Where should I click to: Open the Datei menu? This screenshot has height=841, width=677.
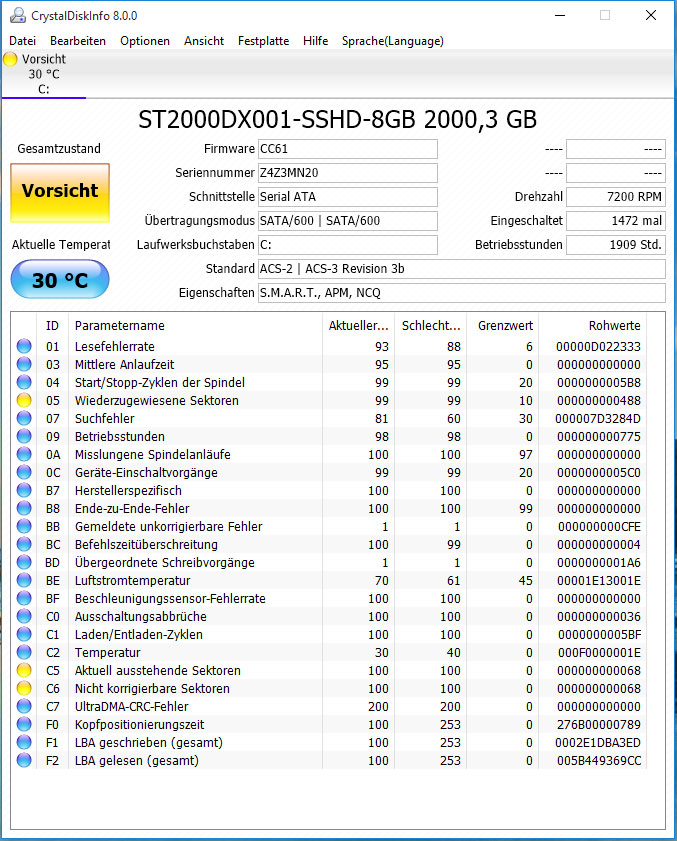[x=23, y=41]
